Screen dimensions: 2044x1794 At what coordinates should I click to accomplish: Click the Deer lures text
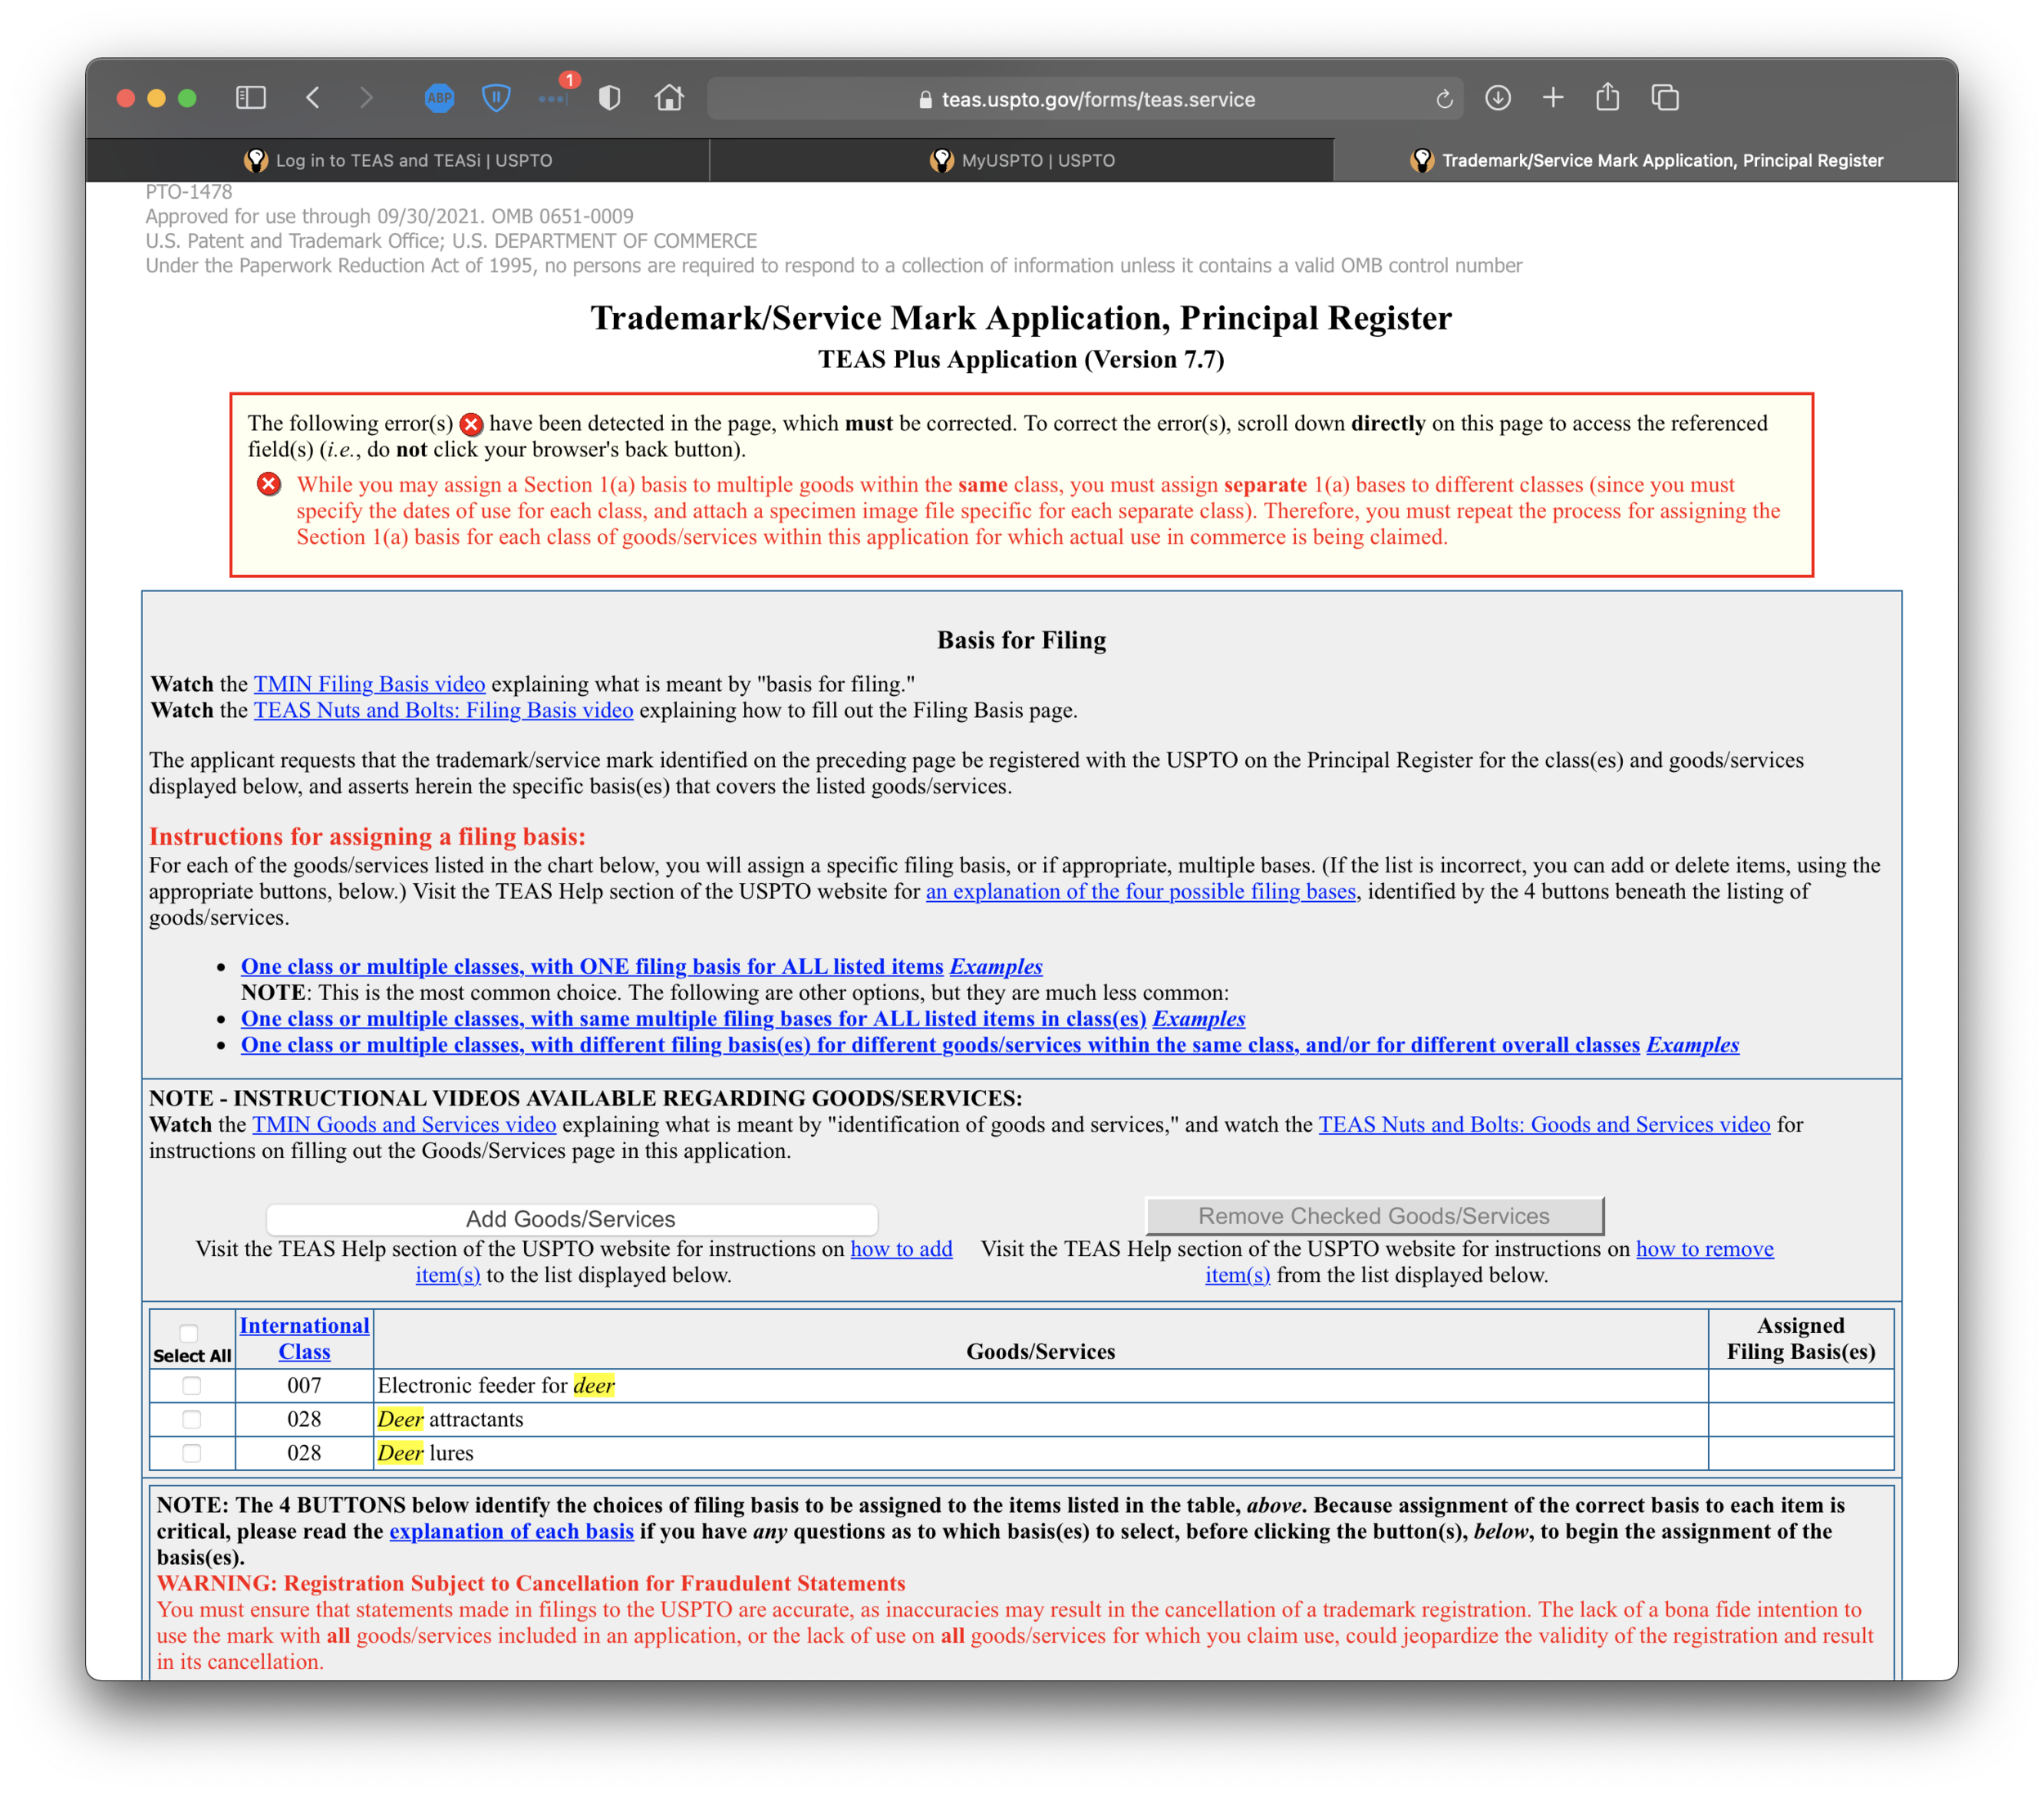coord(425,1454)
